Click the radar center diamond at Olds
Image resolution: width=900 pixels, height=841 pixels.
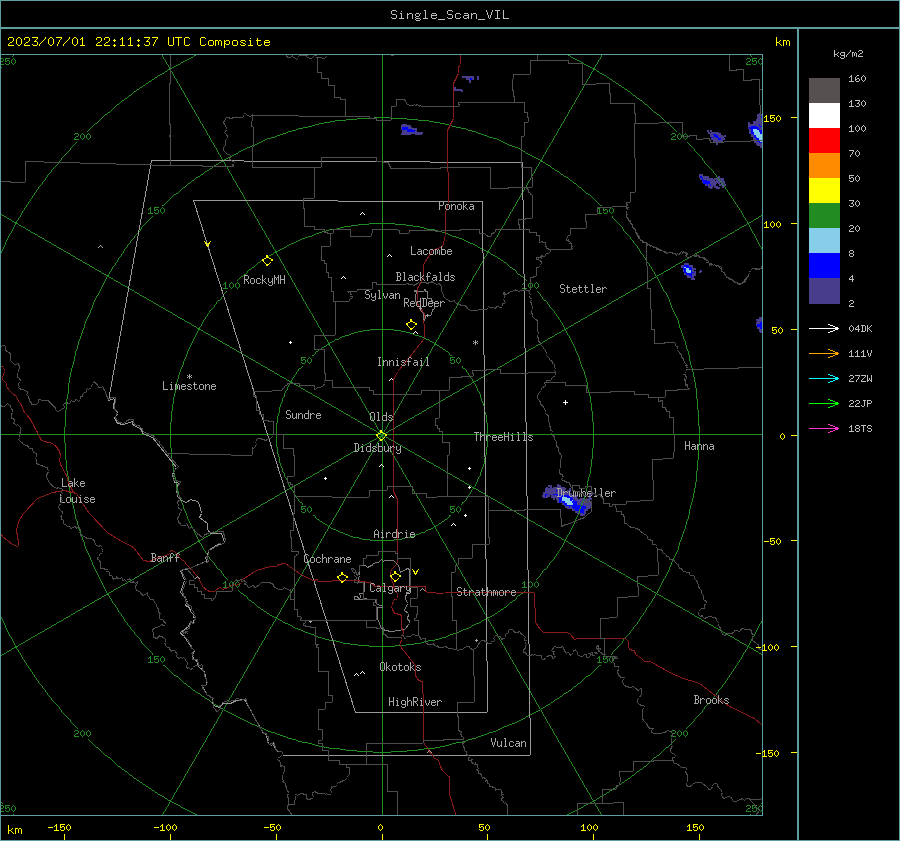(x=381, y=435)
